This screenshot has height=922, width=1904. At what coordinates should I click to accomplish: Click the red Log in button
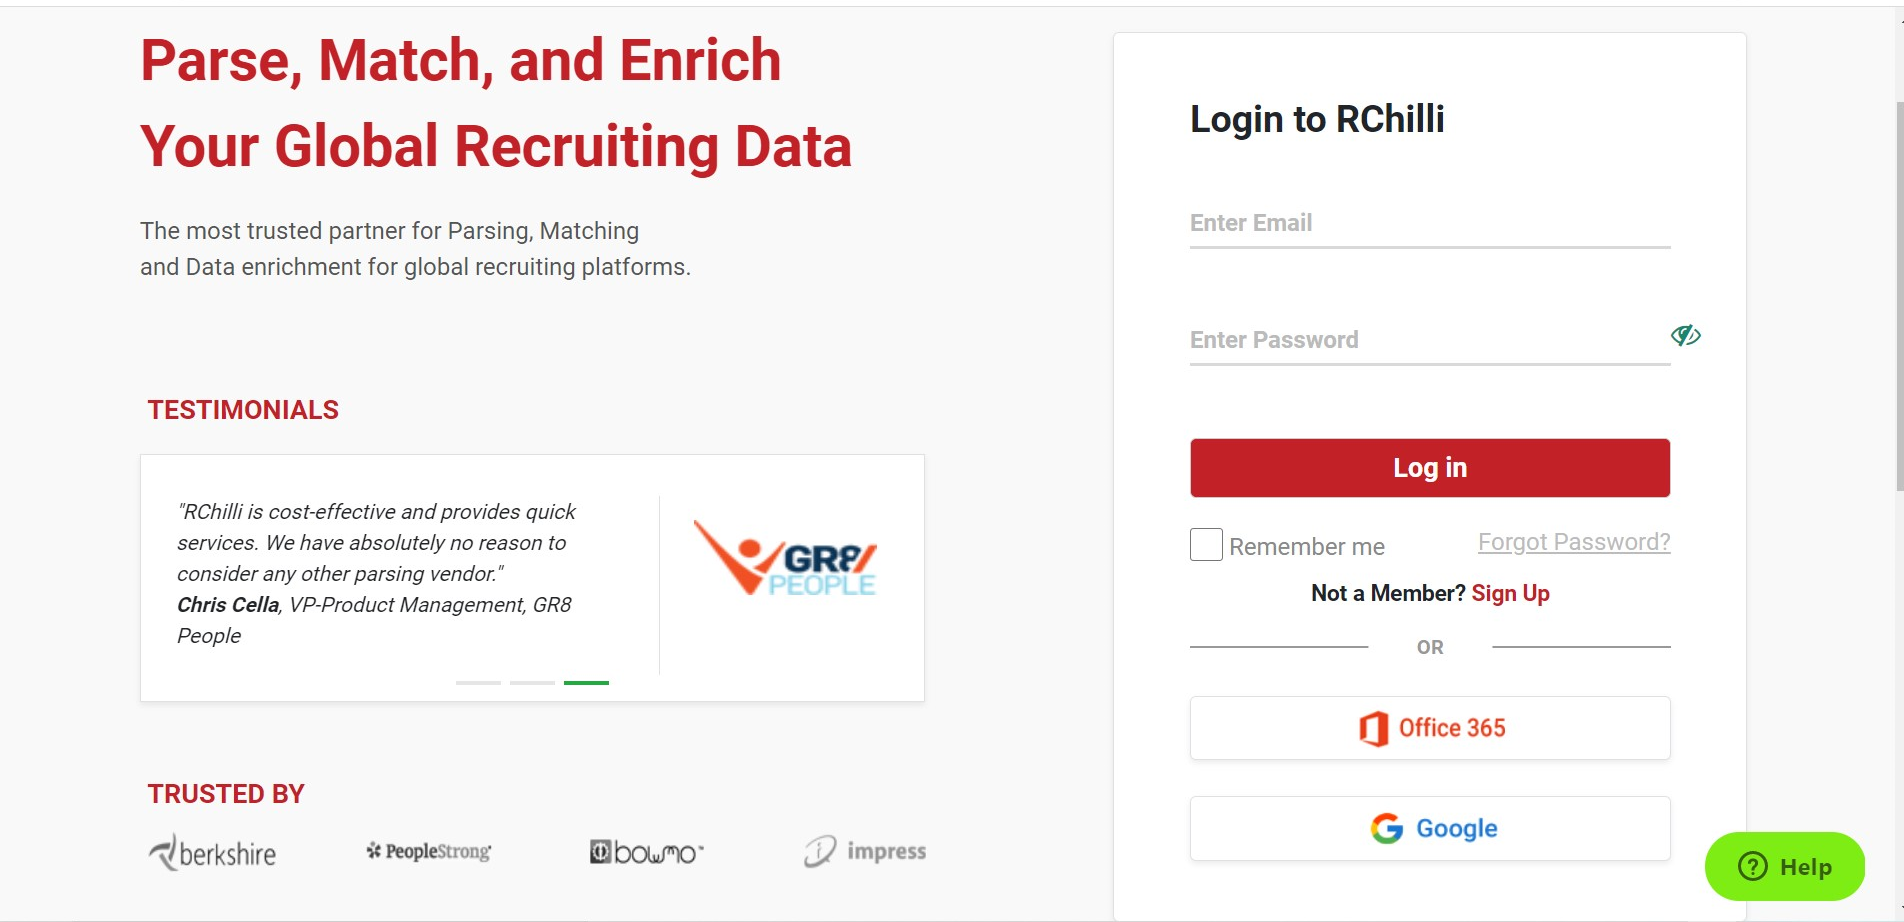(1430, 468)
